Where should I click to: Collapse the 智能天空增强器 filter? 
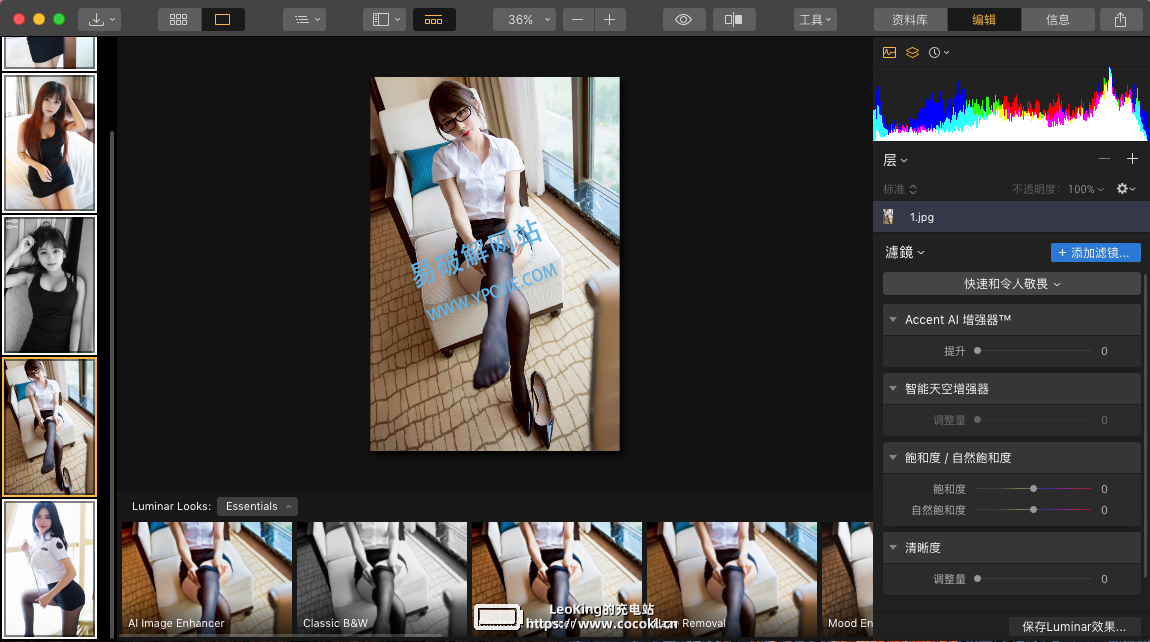[893, 389]
